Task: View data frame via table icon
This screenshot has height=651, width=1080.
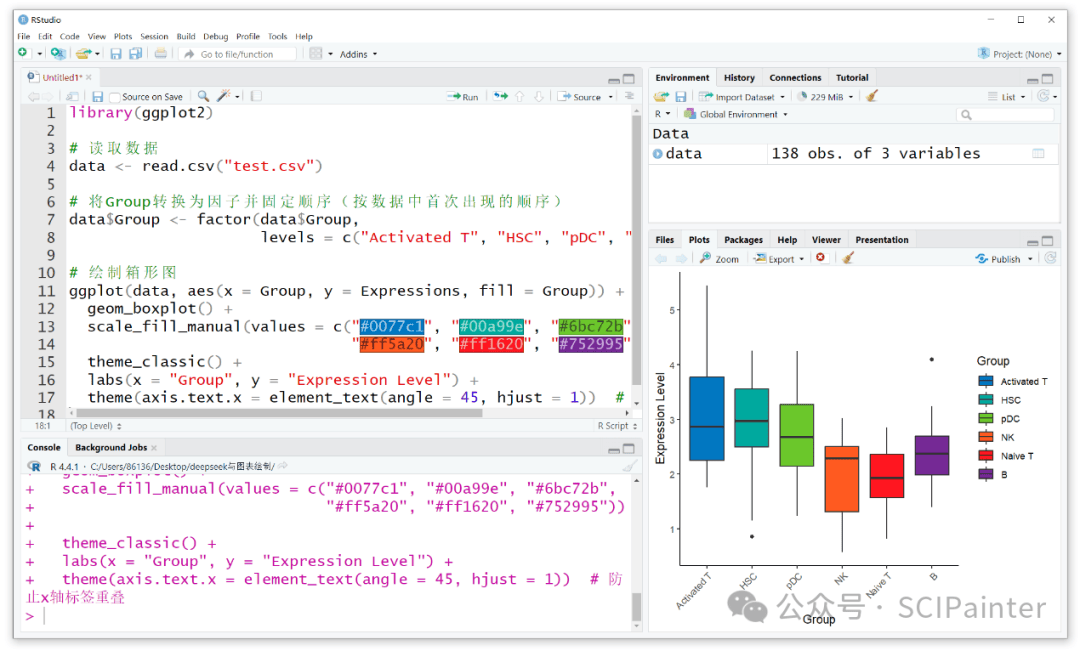Action: (x=1038, y=154)
